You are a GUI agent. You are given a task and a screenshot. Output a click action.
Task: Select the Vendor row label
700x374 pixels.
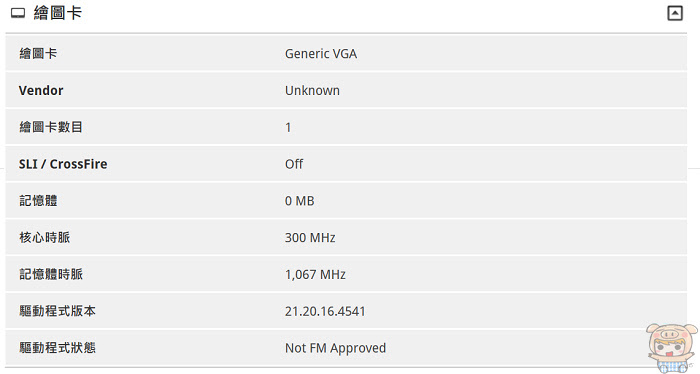(41, 91)
